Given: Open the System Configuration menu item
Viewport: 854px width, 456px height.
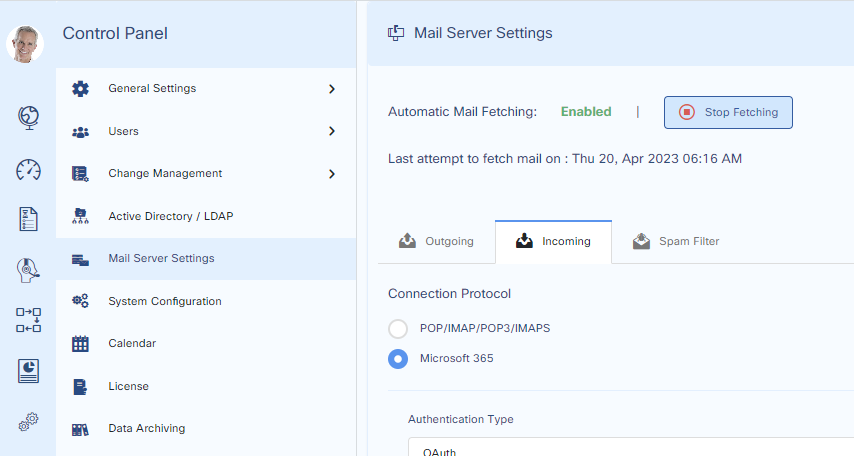Looking at the screenshot, I should tap(164, 301).
